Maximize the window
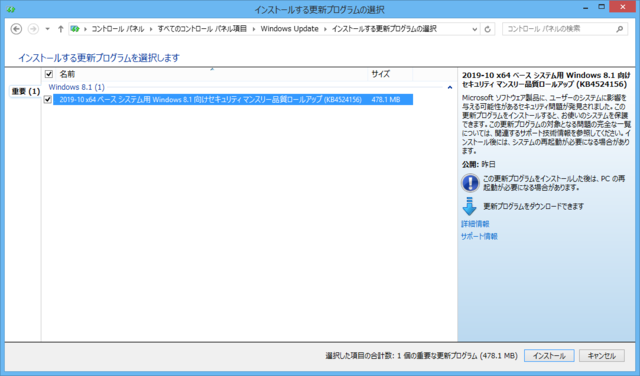Screen dimensions: 640x376 (601, 7)
